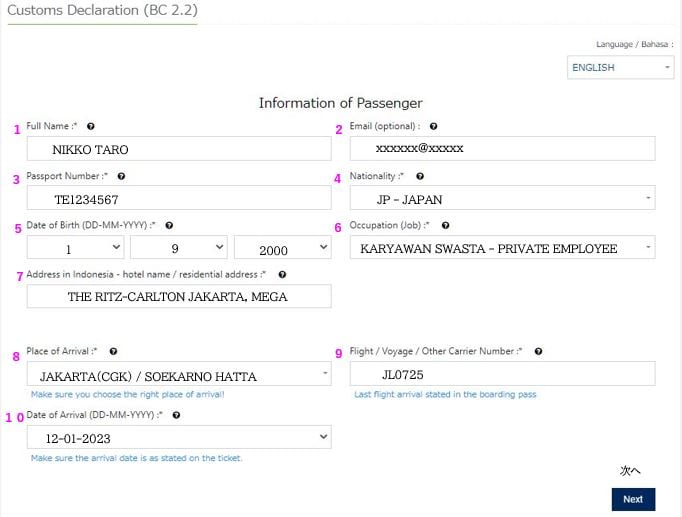
Task: Open the Nationality dropdown showing JP - JAPAN
Action: (502, 199)
